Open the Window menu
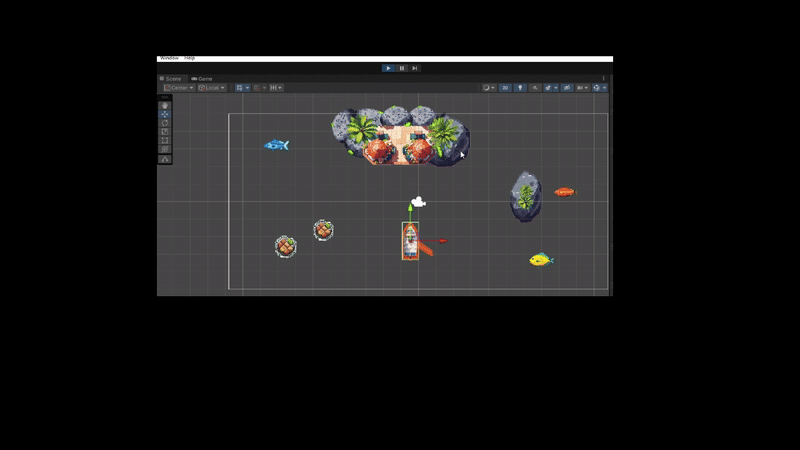Screen dimensions: 800x450 [x=169, y=58]
